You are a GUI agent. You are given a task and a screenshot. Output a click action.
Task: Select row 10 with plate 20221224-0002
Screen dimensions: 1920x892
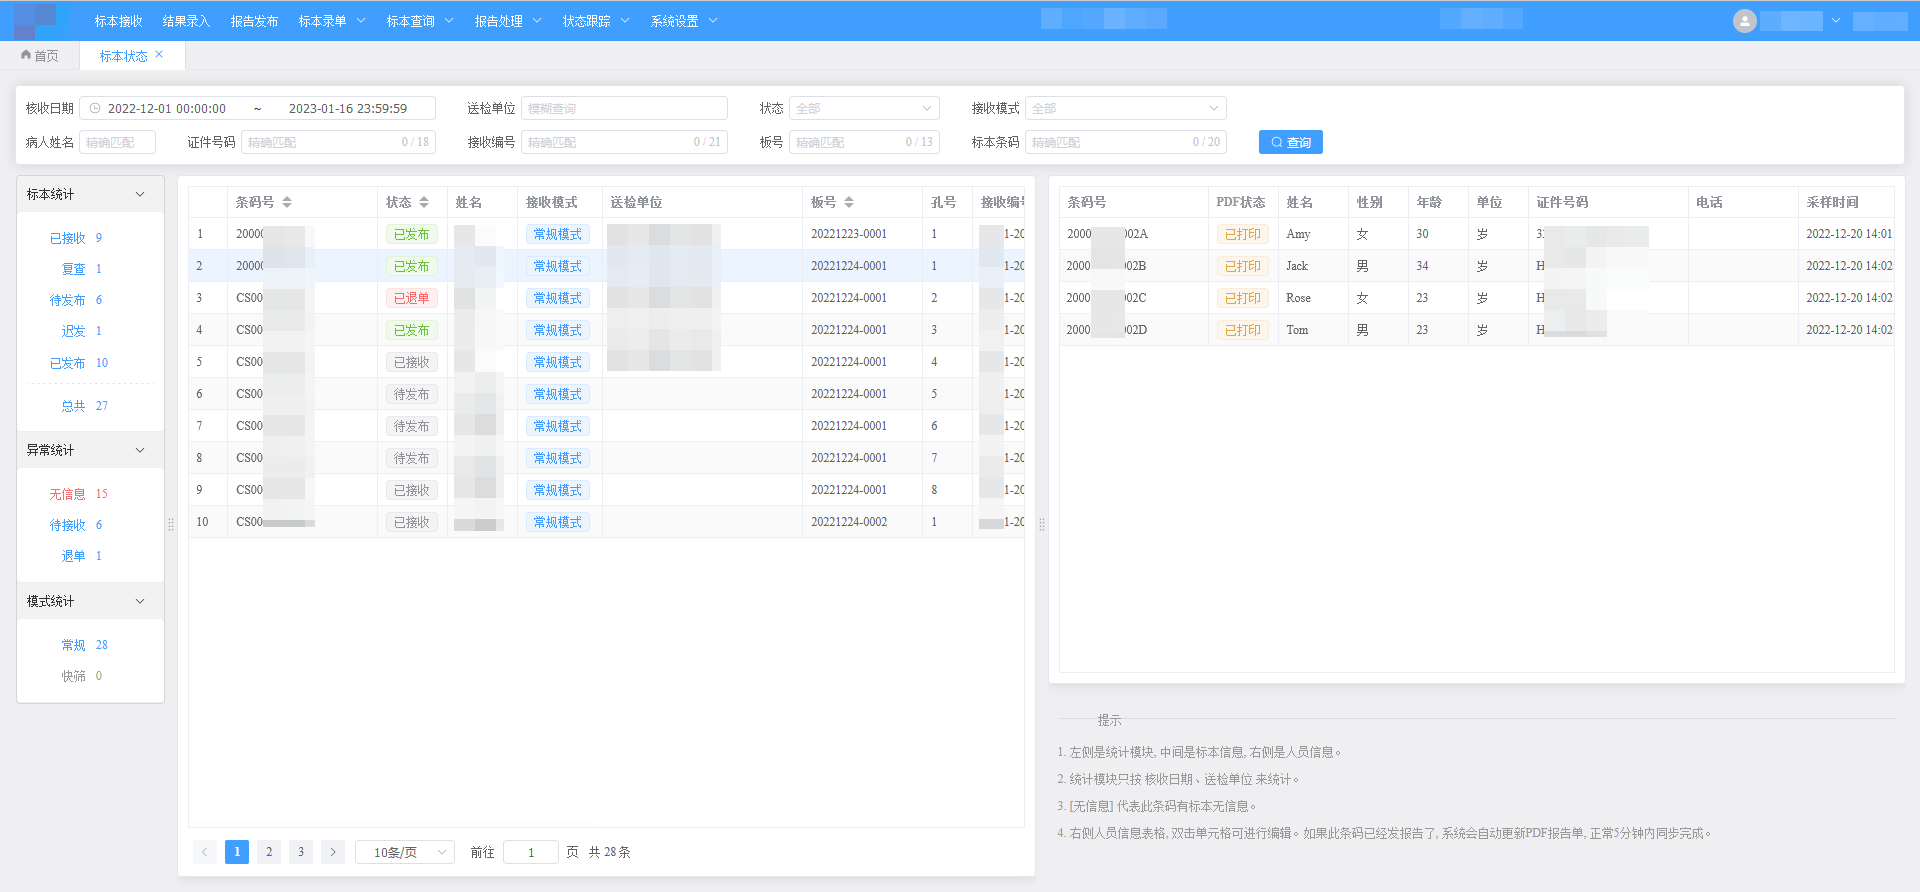[606, 522]
